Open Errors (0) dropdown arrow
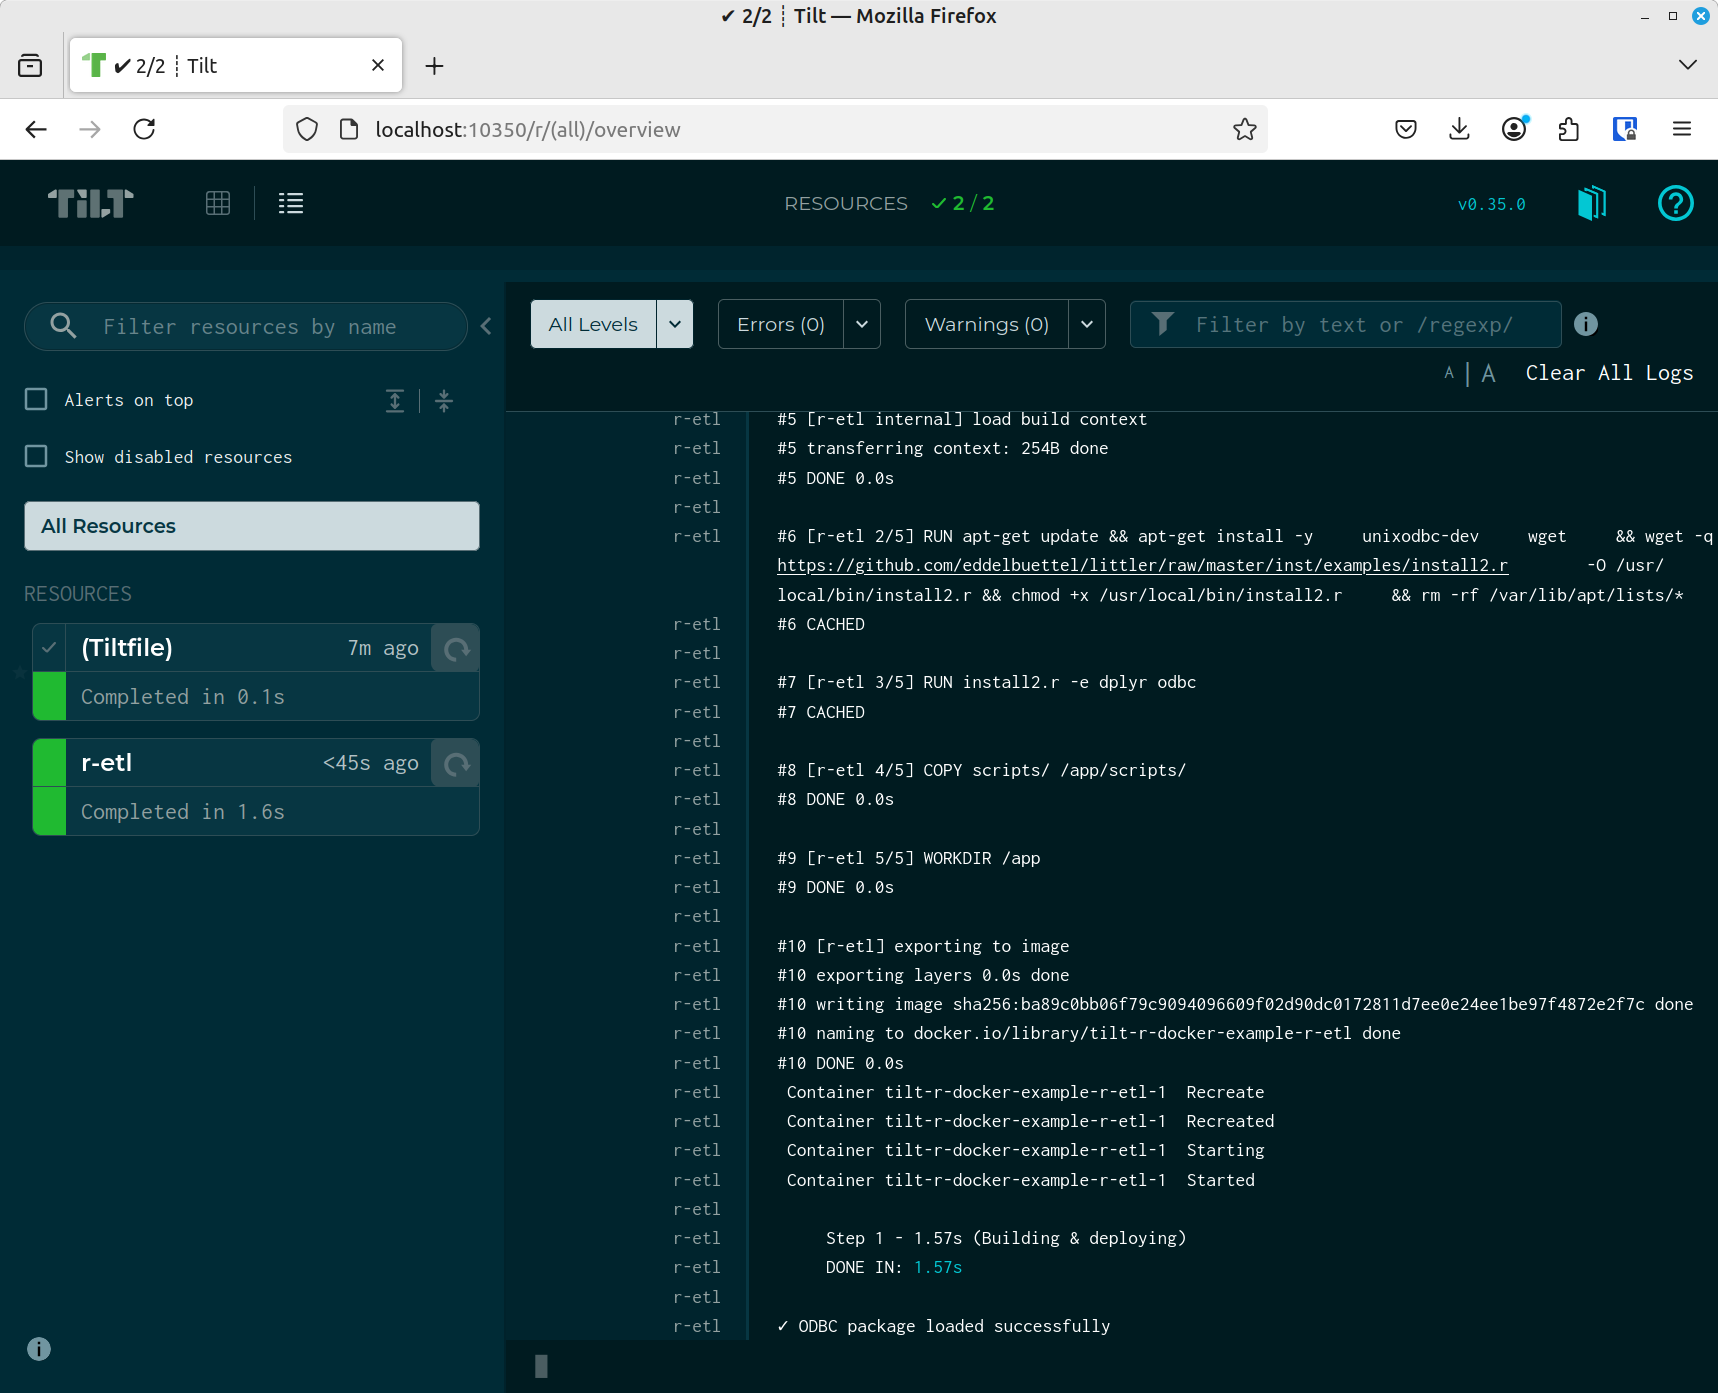The image size is (1718, 1393). click(862, 324)
